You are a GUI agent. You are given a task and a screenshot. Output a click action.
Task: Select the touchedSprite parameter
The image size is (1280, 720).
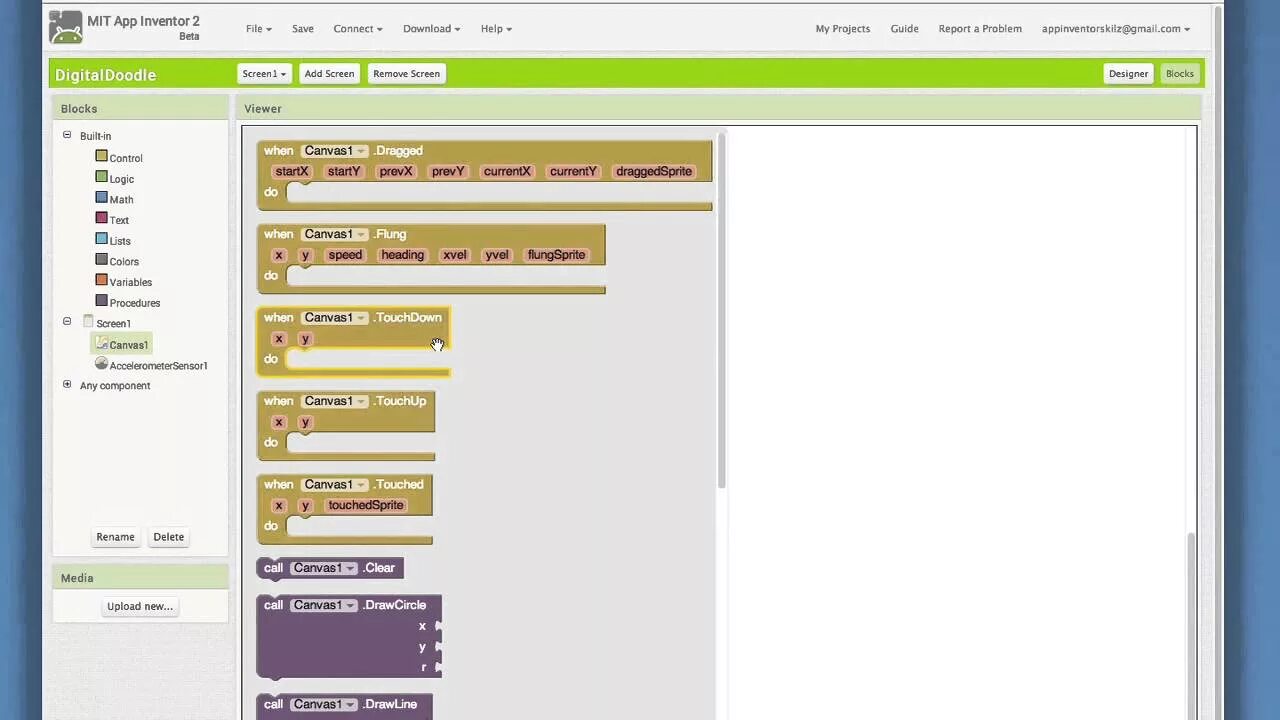pos(366,505)
